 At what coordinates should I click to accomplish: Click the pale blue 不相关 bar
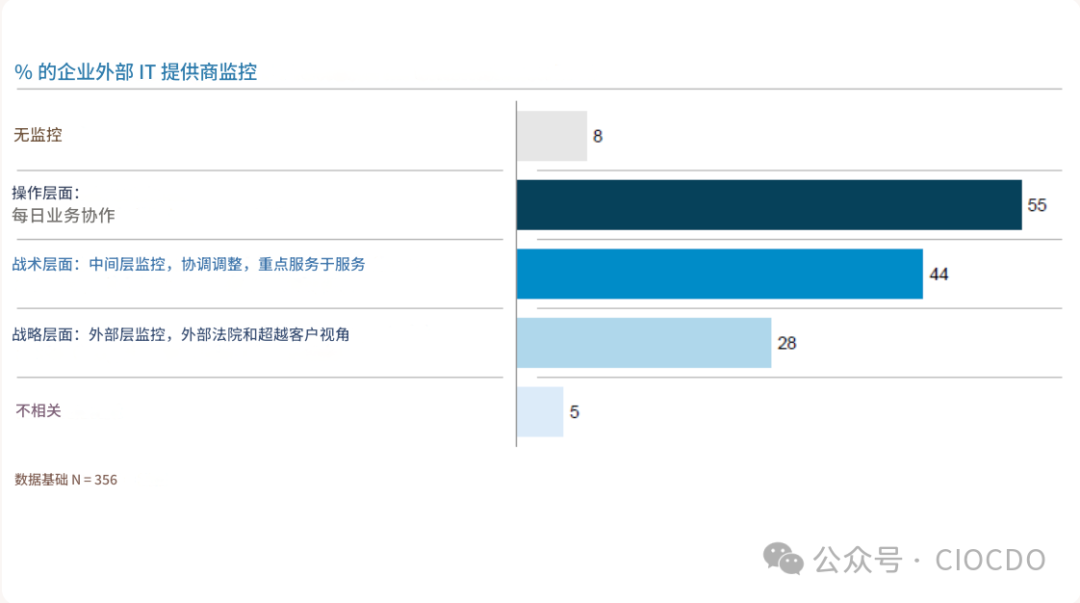pyautogui.click(x=540, y=412)
